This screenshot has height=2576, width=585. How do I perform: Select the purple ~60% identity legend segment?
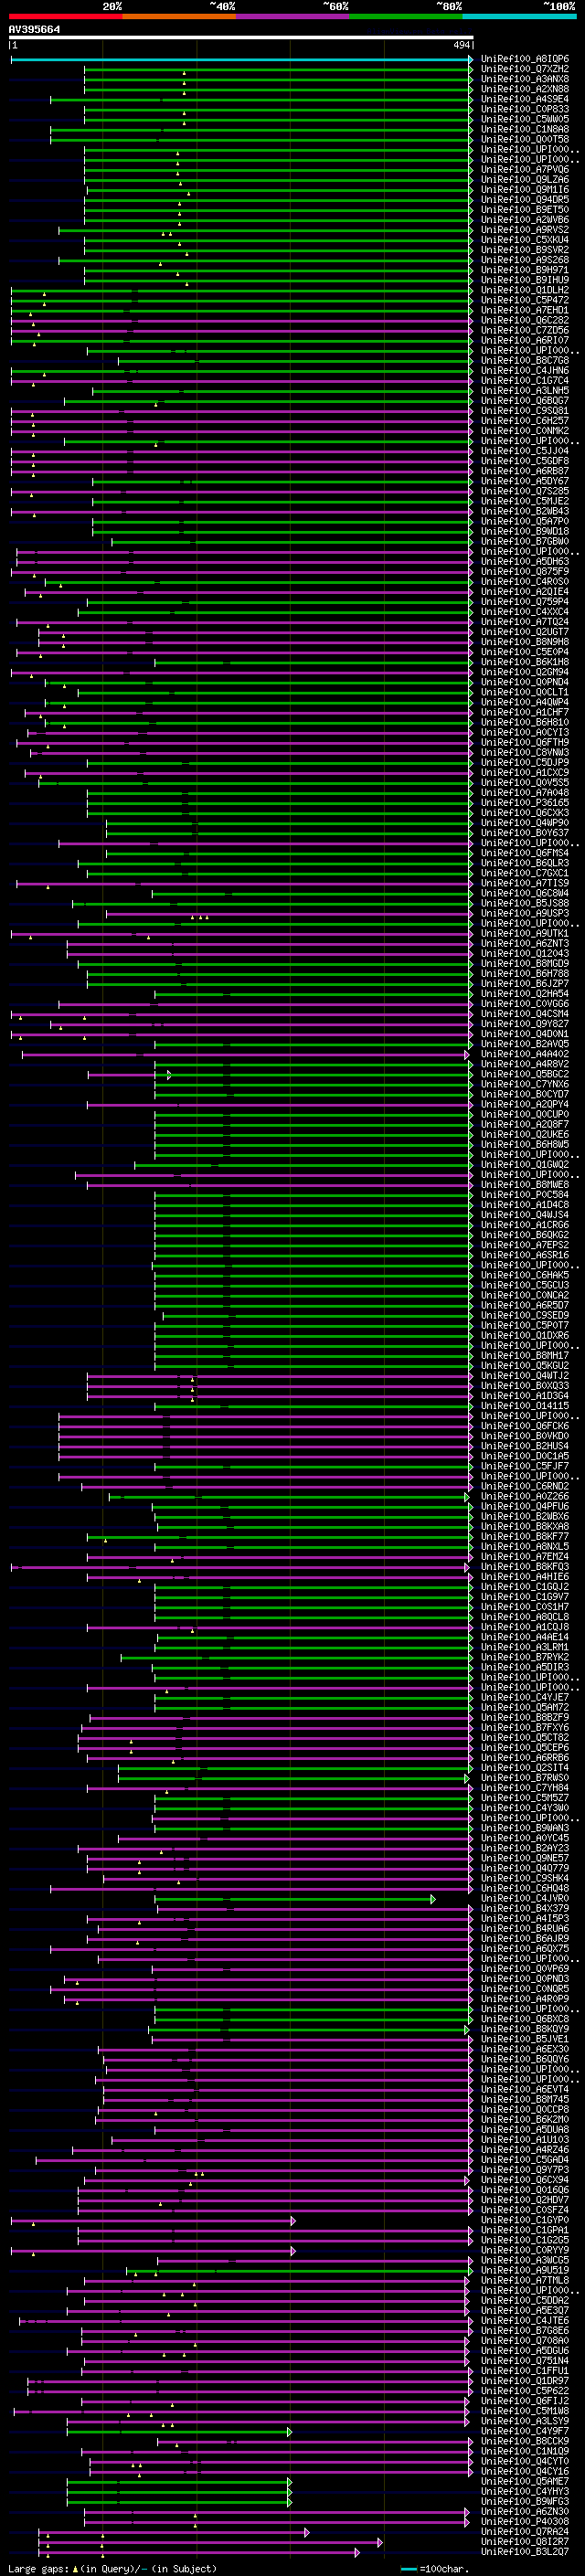293,16
